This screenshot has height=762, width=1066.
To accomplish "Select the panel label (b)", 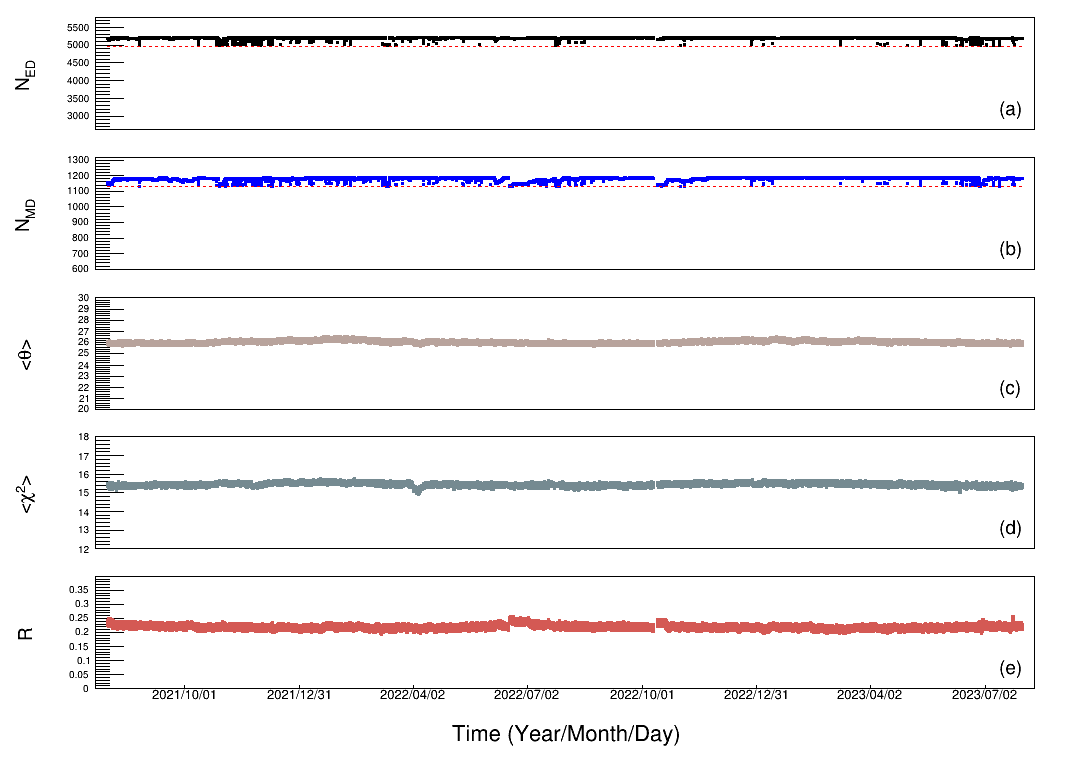I will pyautogui.click(x=1010, y=249).
